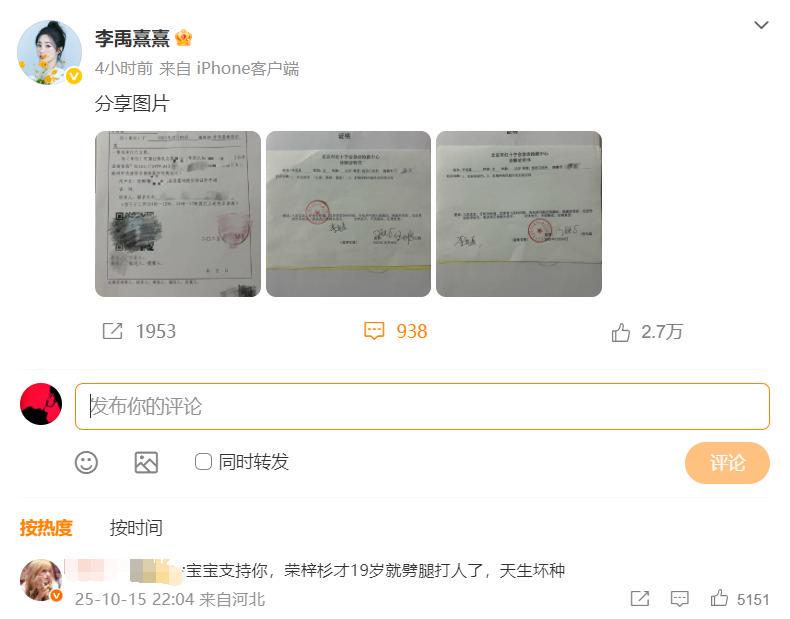Expand the post options chevron
This screenshot has height=619, width=790.
(761, 25)
